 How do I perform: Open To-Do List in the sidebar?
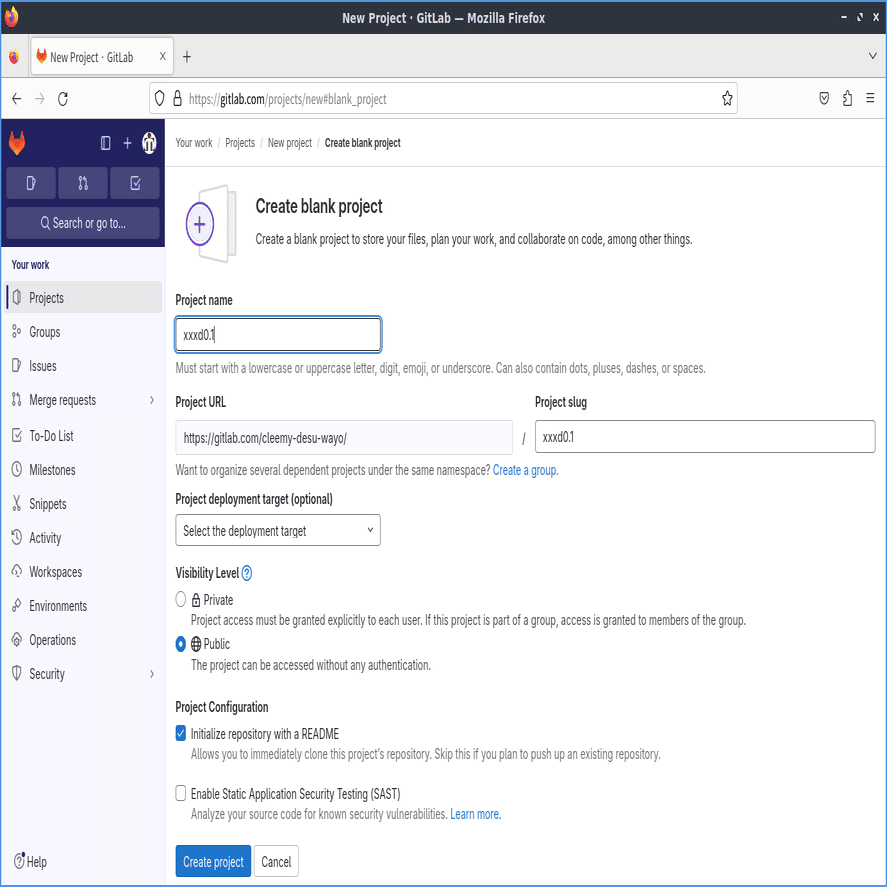click(x=83, y=436)
